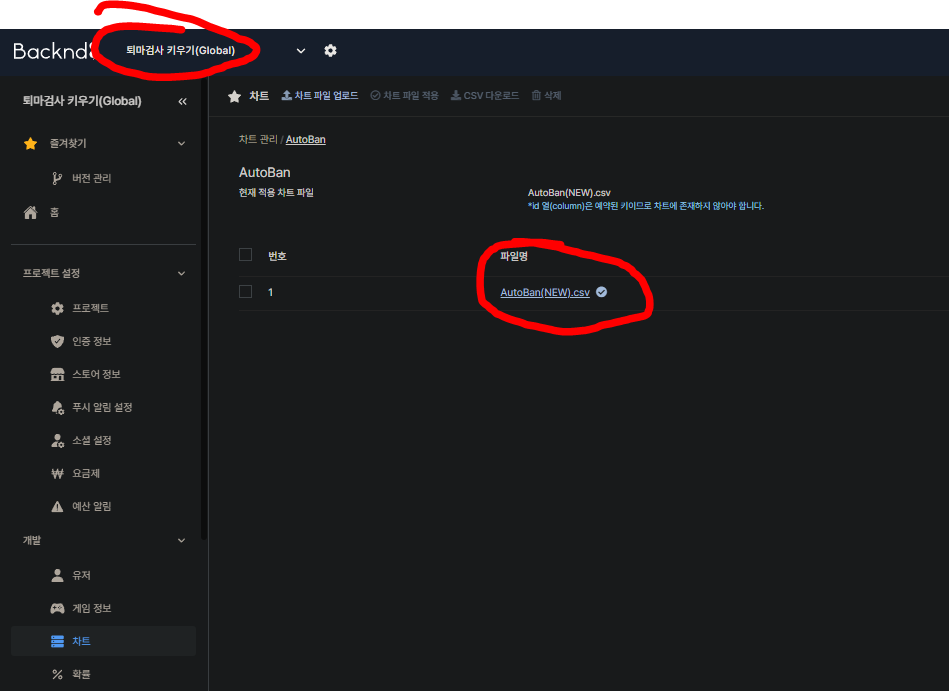The image size is (949, 691).
Task: Click the AutoBan breadcrumb link
Action: 305,139
